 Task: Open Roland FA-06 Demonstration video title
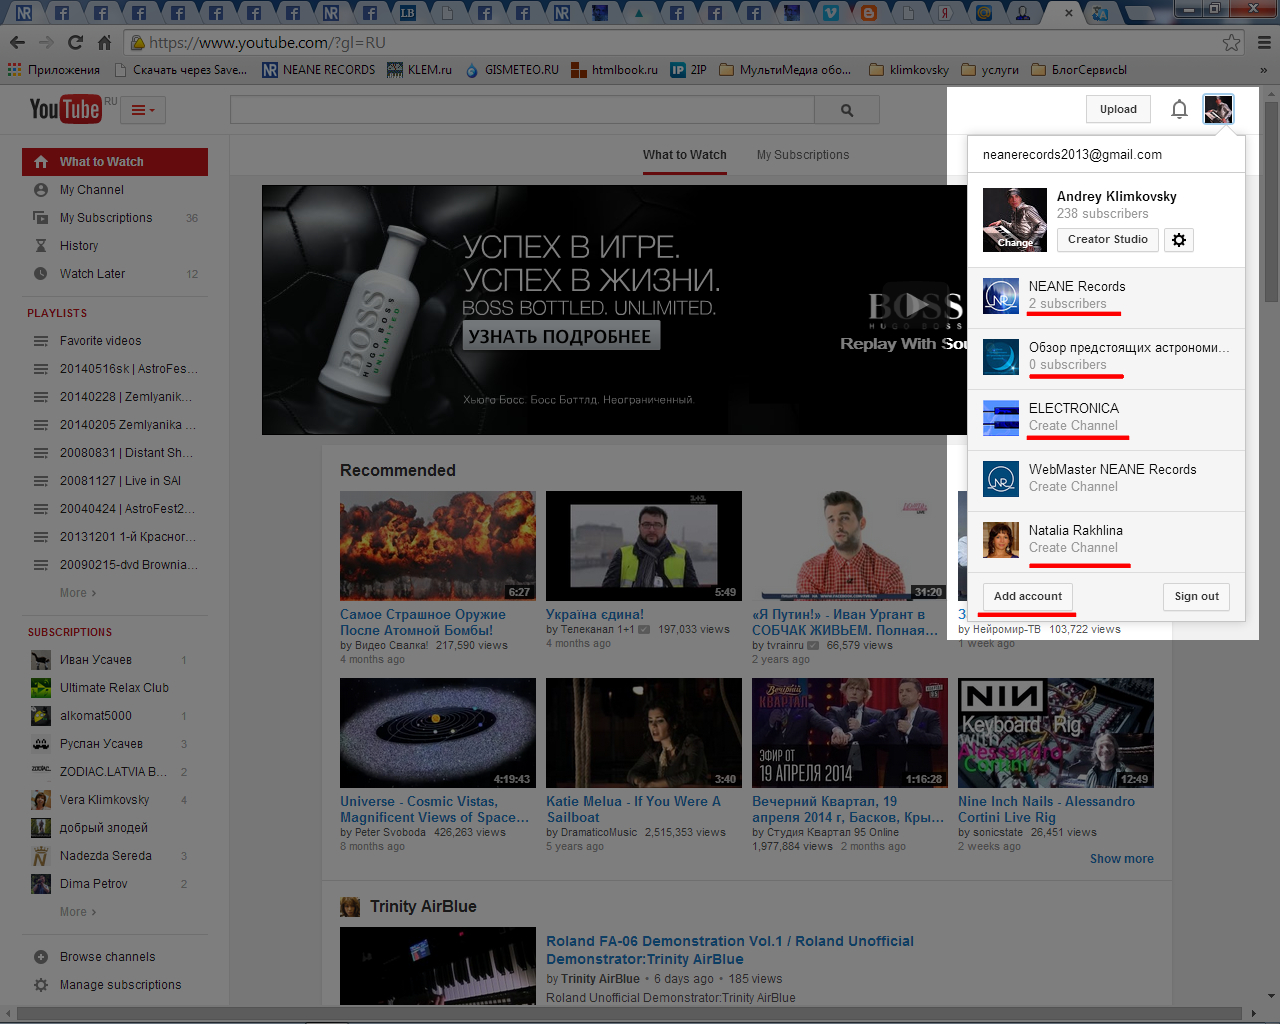730,950
